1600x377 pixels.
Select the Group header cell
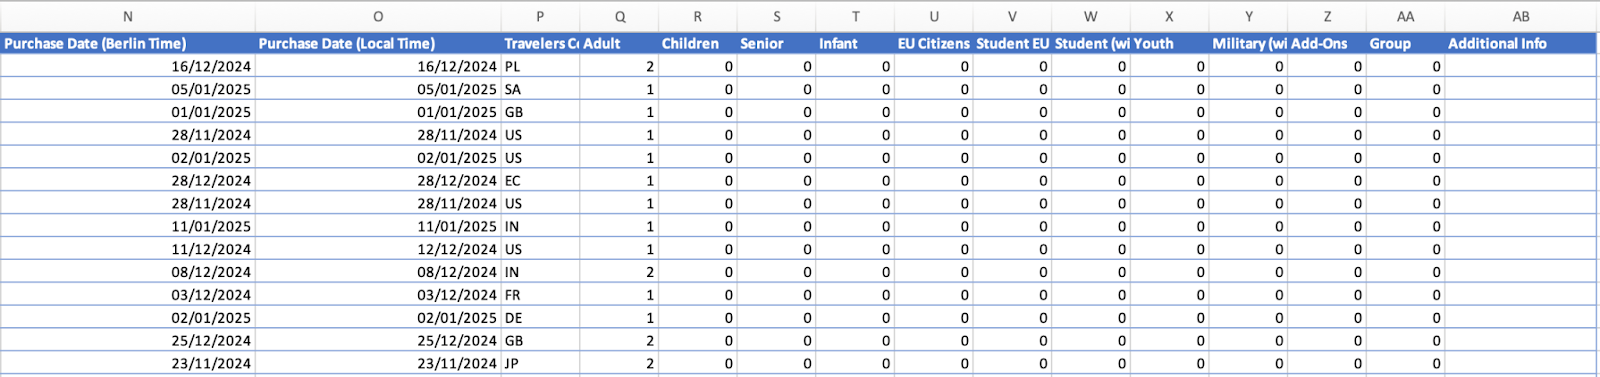[x=1405, y=43]
